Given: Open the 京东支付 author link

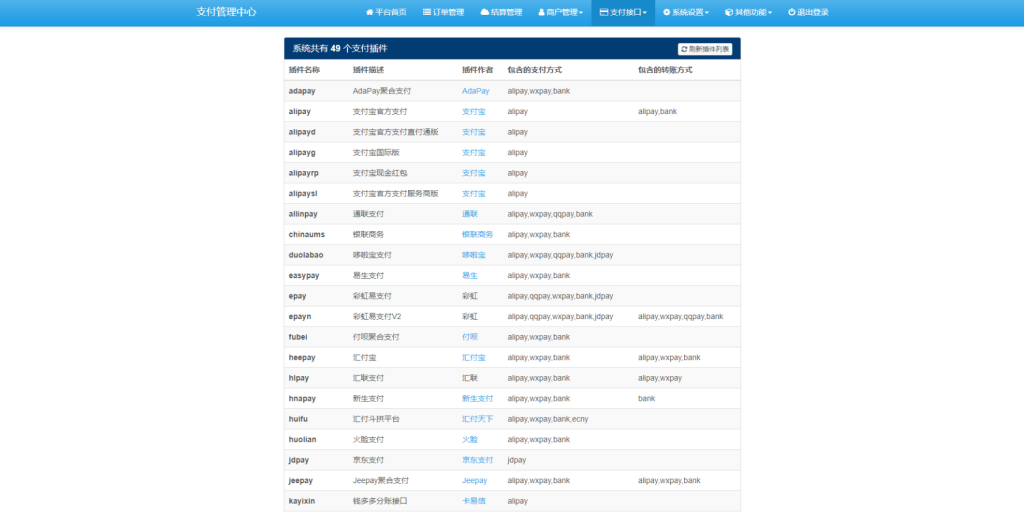Looking at the screenshot, I should (x=477, y=460).
